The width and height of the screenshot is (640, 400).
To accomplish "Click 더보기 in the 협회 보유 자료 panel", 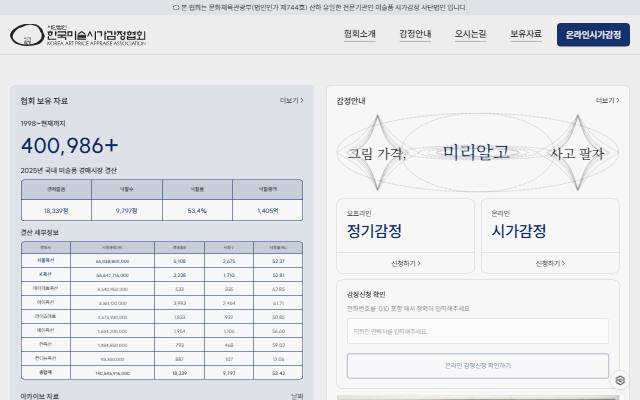I will pos(291,100).
